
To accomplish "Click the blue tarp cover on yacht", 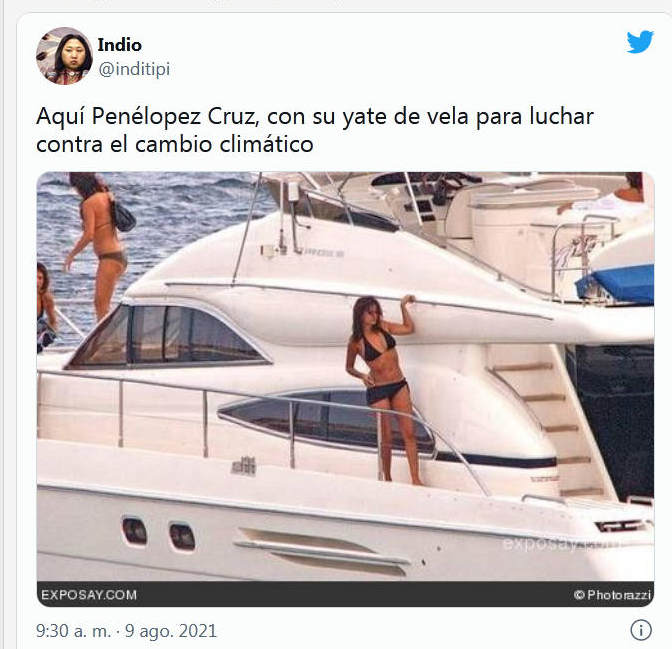I will click(x=616, y=283).
